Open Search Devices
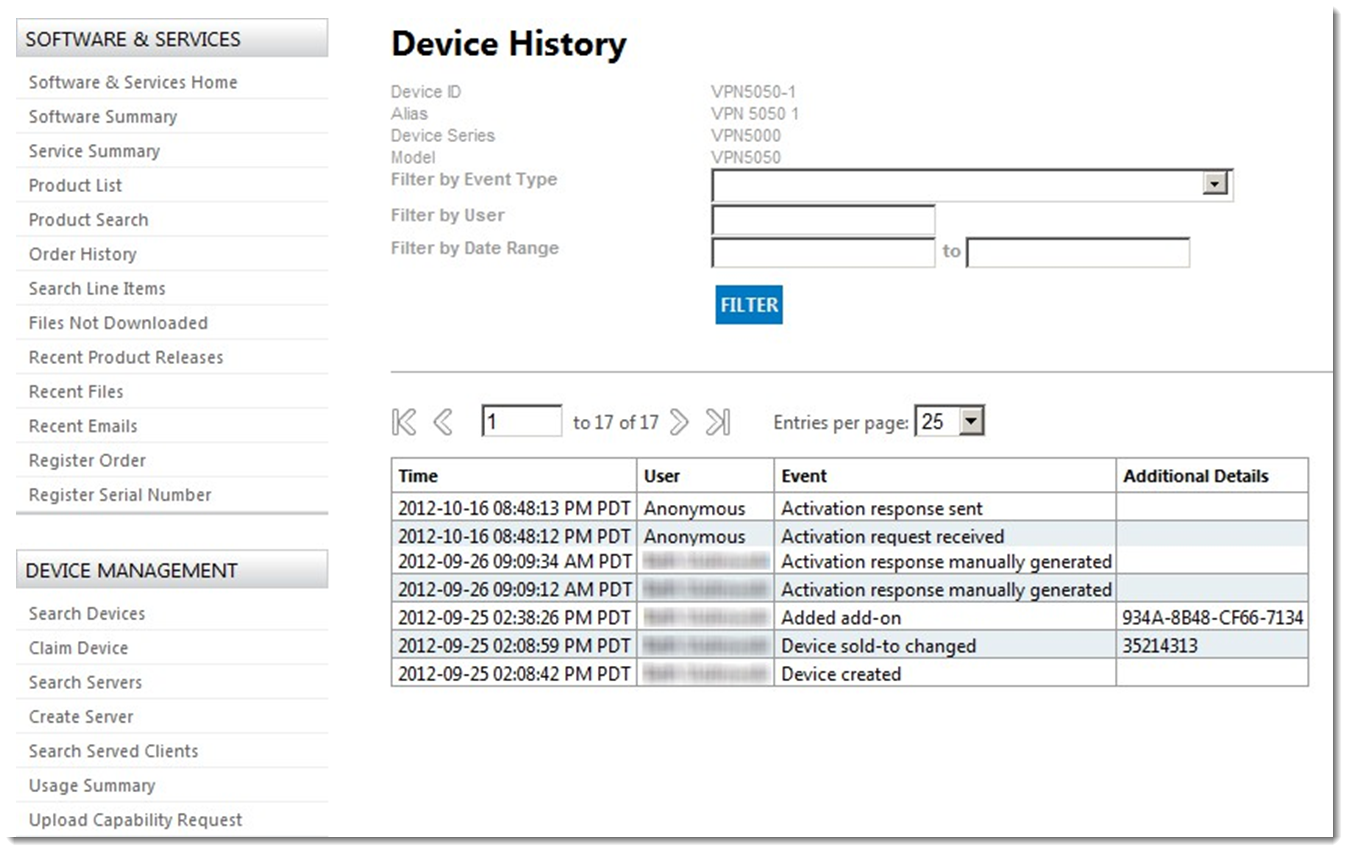The image size is (1348, 852). [x=87, y=613]
